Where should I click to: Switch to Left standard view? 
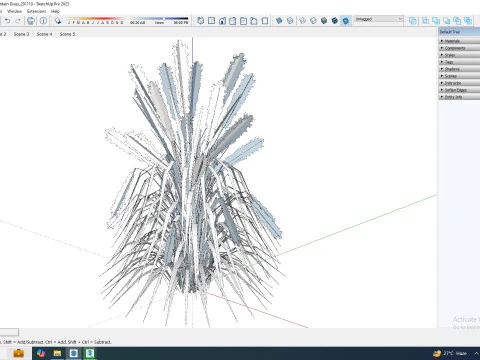point(254,21)
